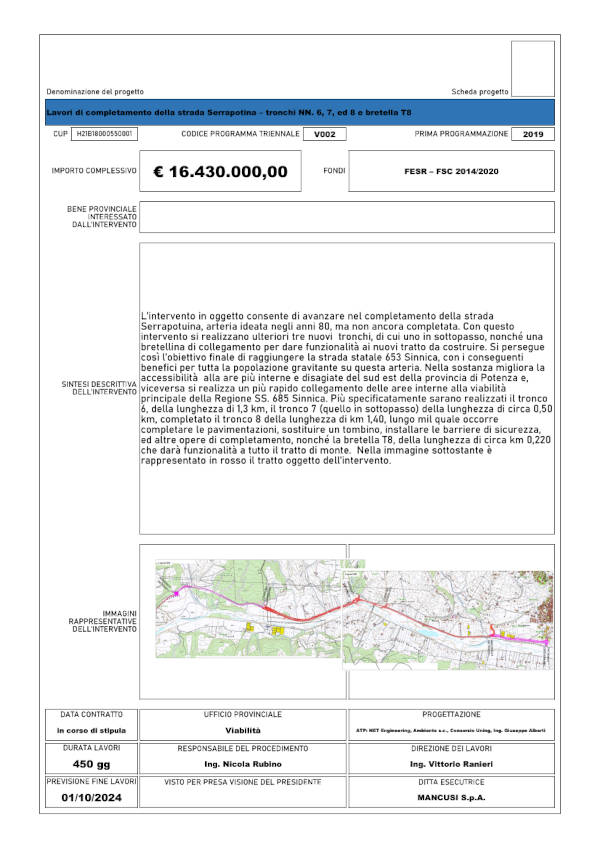Click the 'in corso di stipula' contract date cell
This screenshot has height=849, width=600.
pos(91,731)
